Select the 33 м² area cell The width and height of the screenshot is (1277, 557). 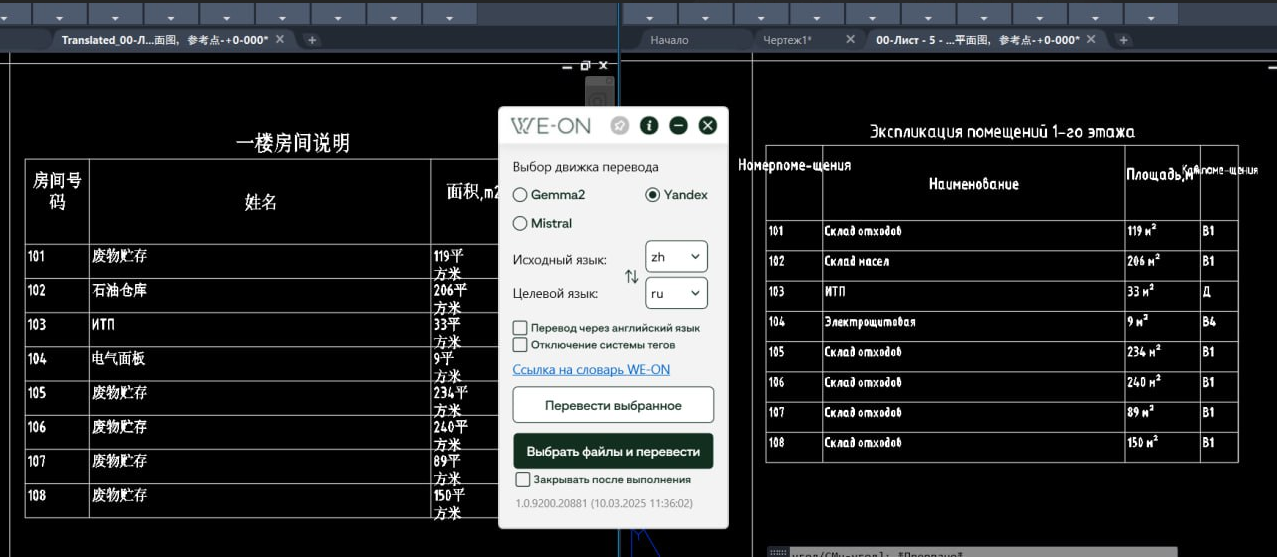[x=1140, y=292]
